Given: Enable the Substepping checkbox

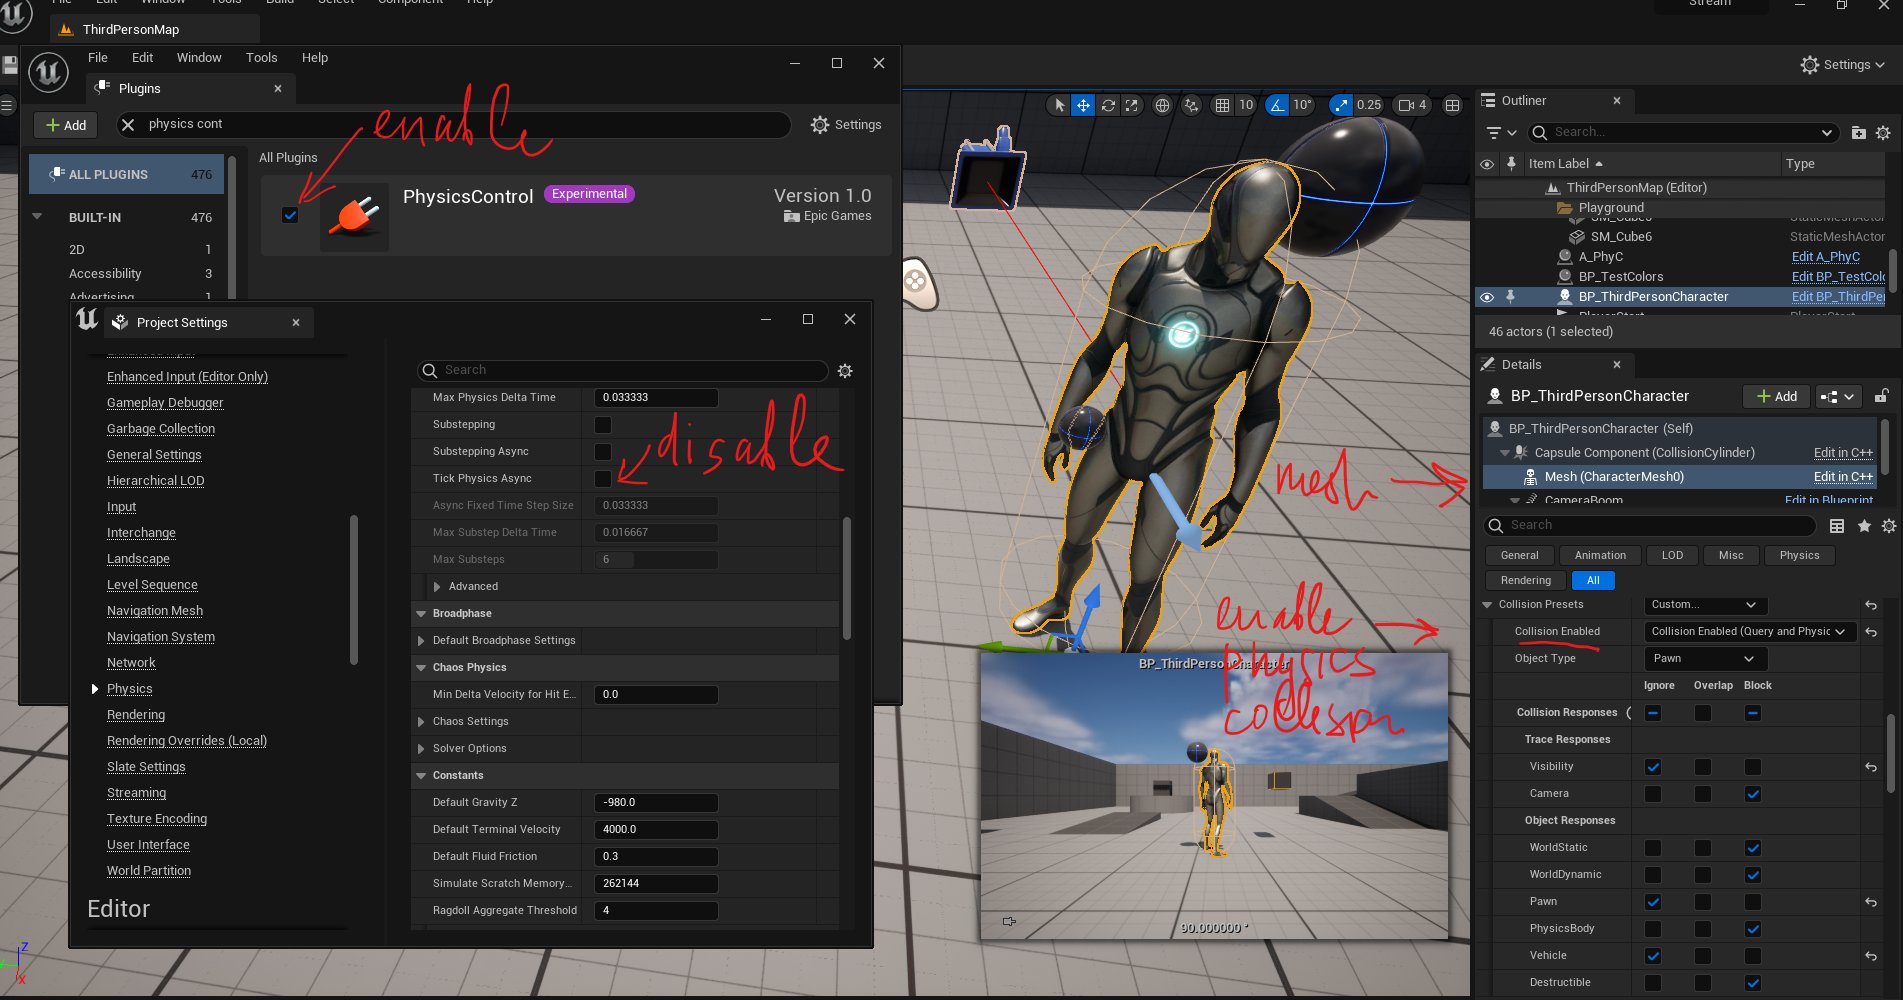Looking at the screenshot, I should pyautogui.click(x=603, y=424).
